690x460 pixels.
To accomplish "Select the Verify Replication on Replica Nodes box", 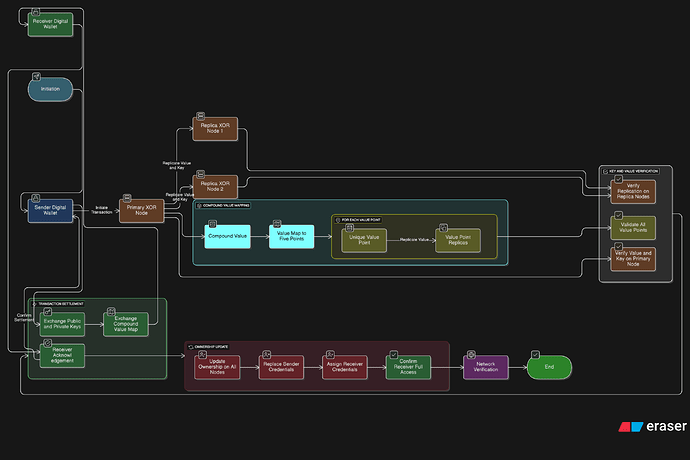I will [633, 191].
